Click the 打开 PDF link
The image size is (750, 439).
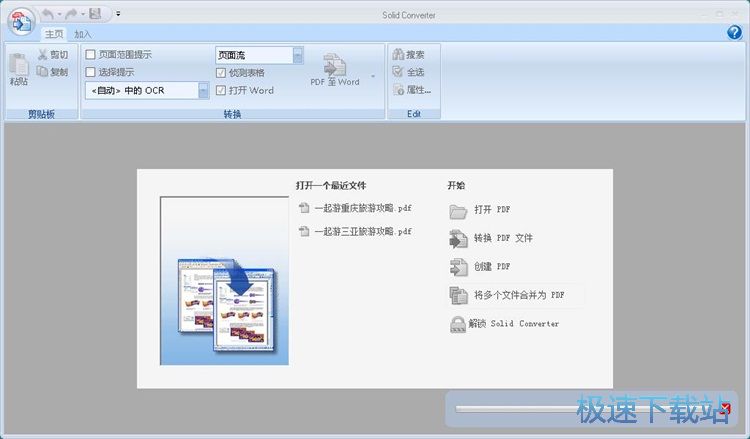click(x=492, y=209)
